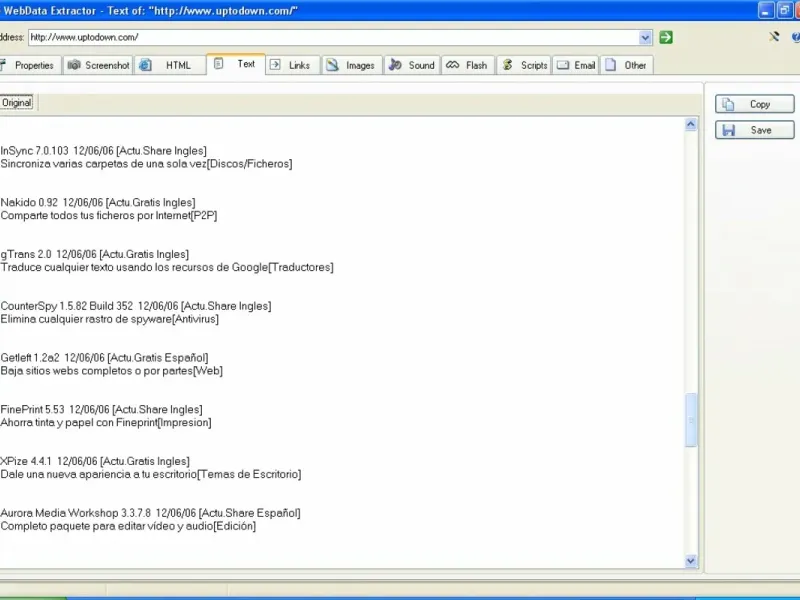800x600 pixels.
Task: Open the Sound tab
Action: [x=412, y=65]
